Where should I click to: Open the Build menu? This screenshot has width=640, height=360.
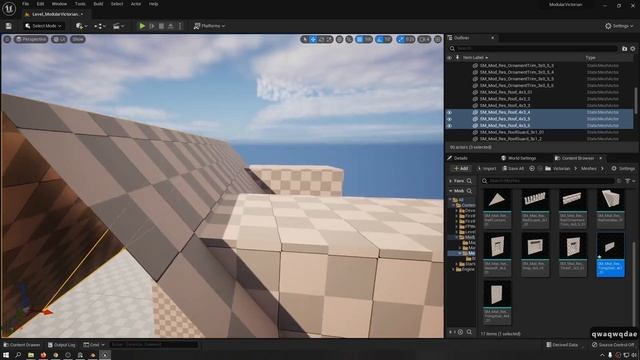click(x=98, y=4)
